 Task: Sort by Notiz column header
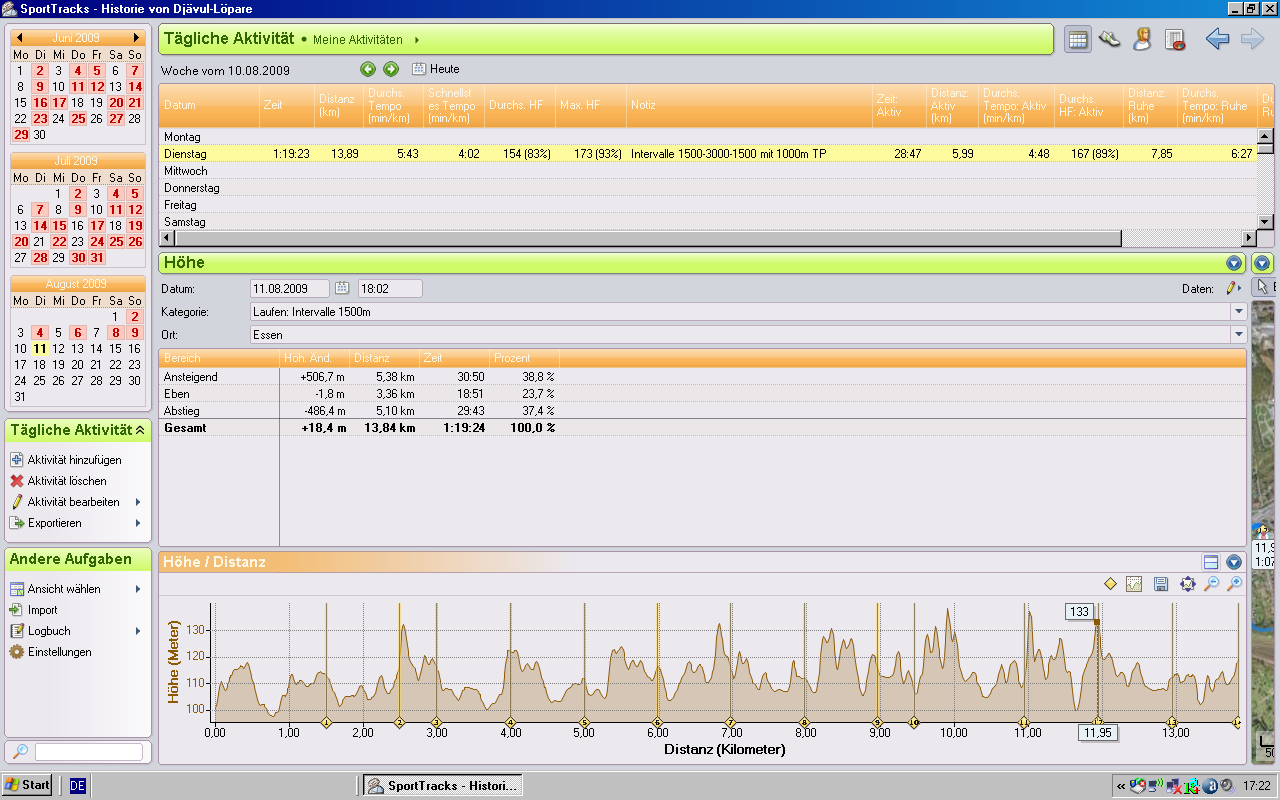tap(750, 105)
